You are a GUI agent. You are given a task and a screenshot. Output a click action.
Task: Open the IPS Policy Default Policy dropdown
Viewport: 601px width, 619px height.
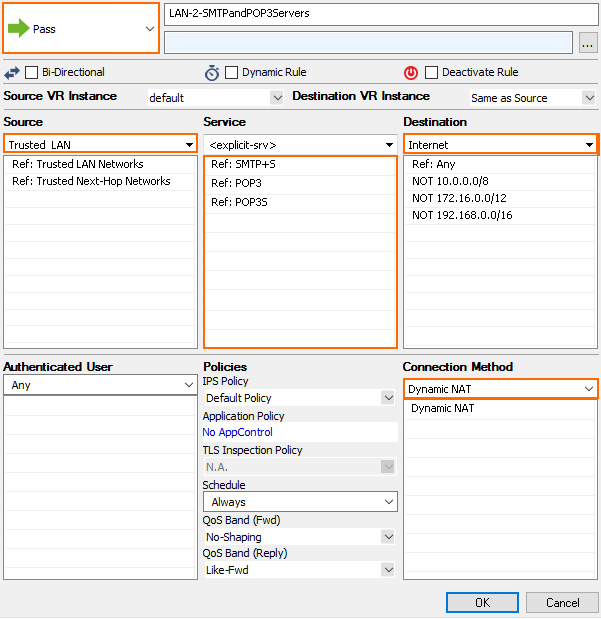click(300, 398)
